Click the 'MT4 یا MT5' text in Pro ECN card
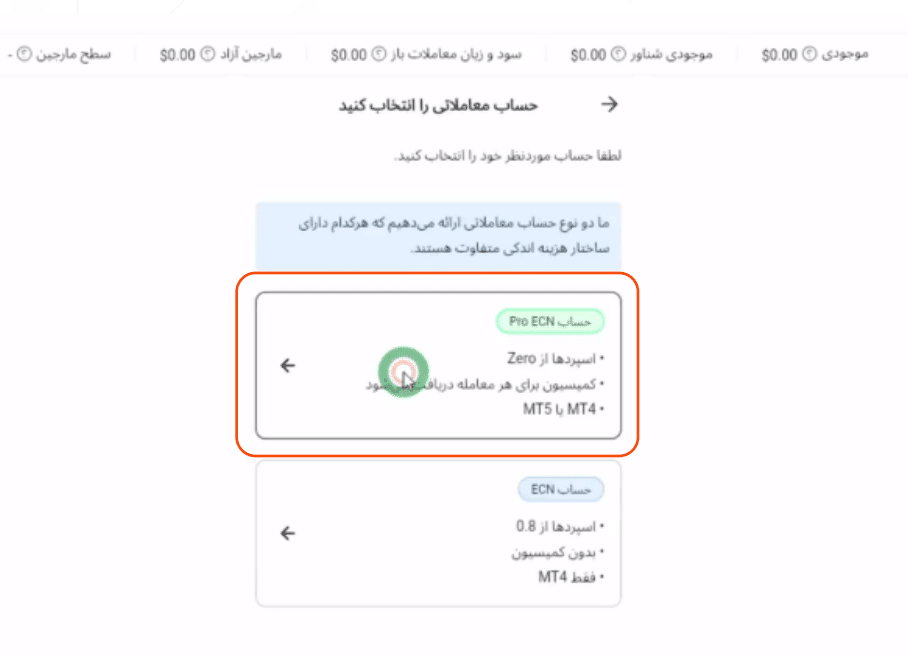Image resolution: width=908 pixels, height=657 pixels. tap(559, 409)
